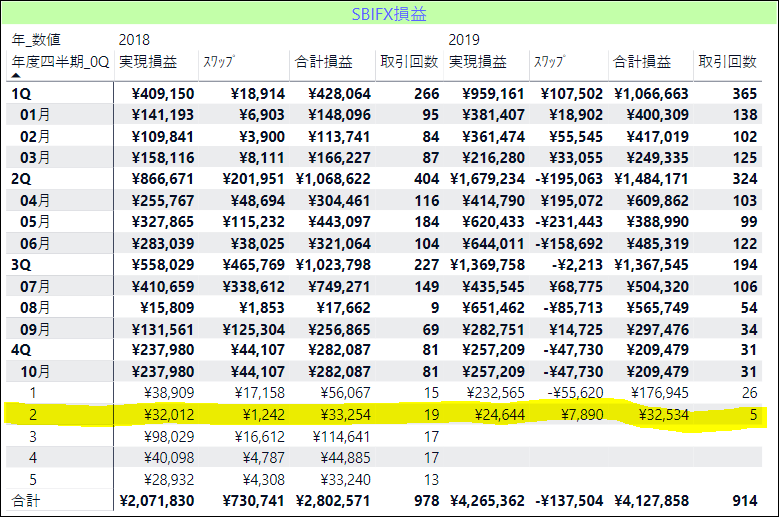Click the highlighted ¥33,254 cell
Screen dimensions: 779x517
point(345,415)
